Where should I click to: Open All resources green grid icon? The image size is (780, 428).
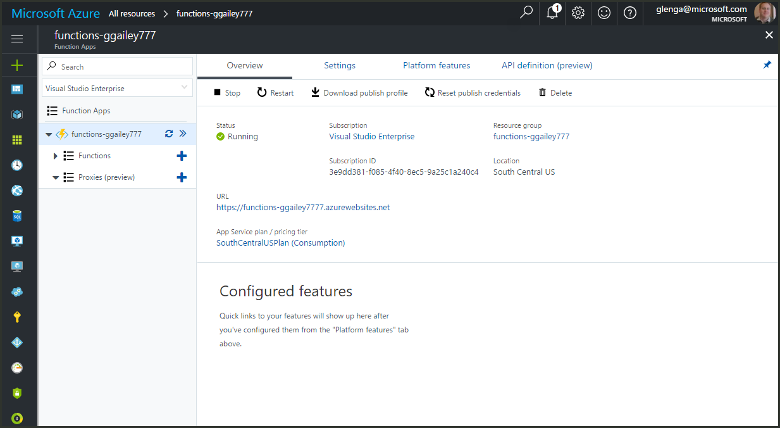click(17, 140)
